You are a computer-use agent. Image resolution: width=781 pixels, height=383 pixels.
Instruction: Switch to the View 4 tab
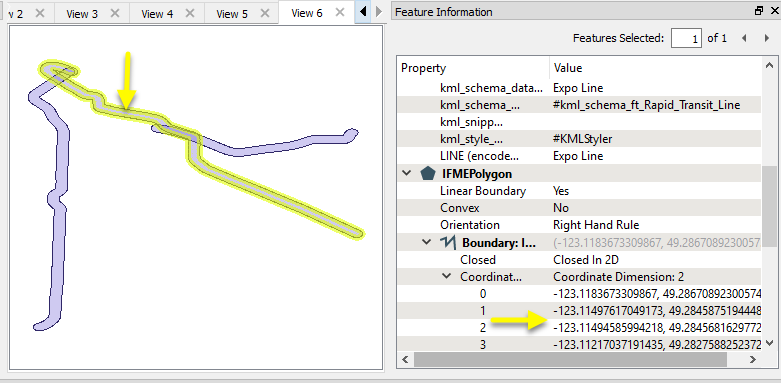[x=157, y=13]
